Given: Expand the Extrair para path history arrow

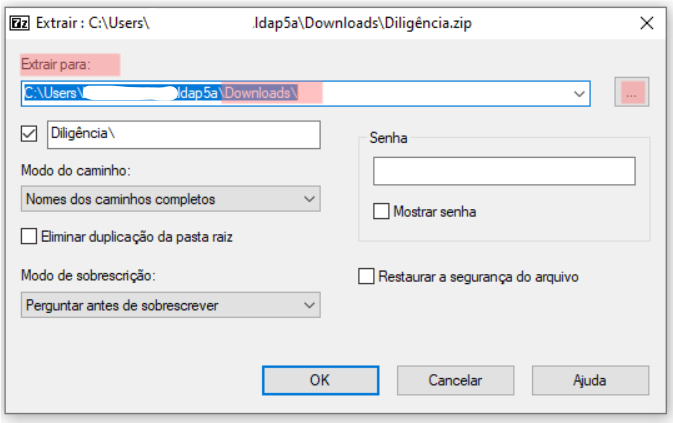Looking at the screenshot, I should [x=579, y=94].
